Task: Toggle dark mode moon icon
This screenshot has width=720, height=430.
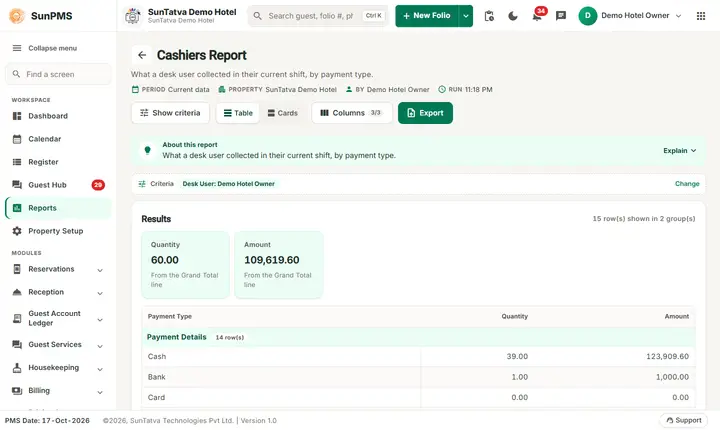Action: [513, 16]
